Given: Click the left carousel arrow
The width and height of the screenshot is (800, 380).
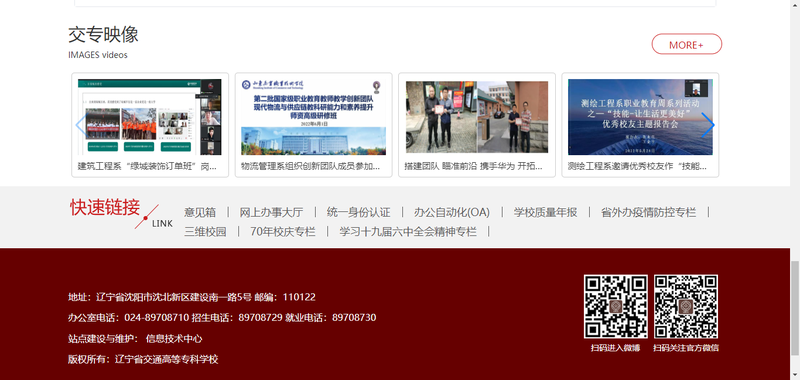Looking at the screenshot, I should point(81,125).
